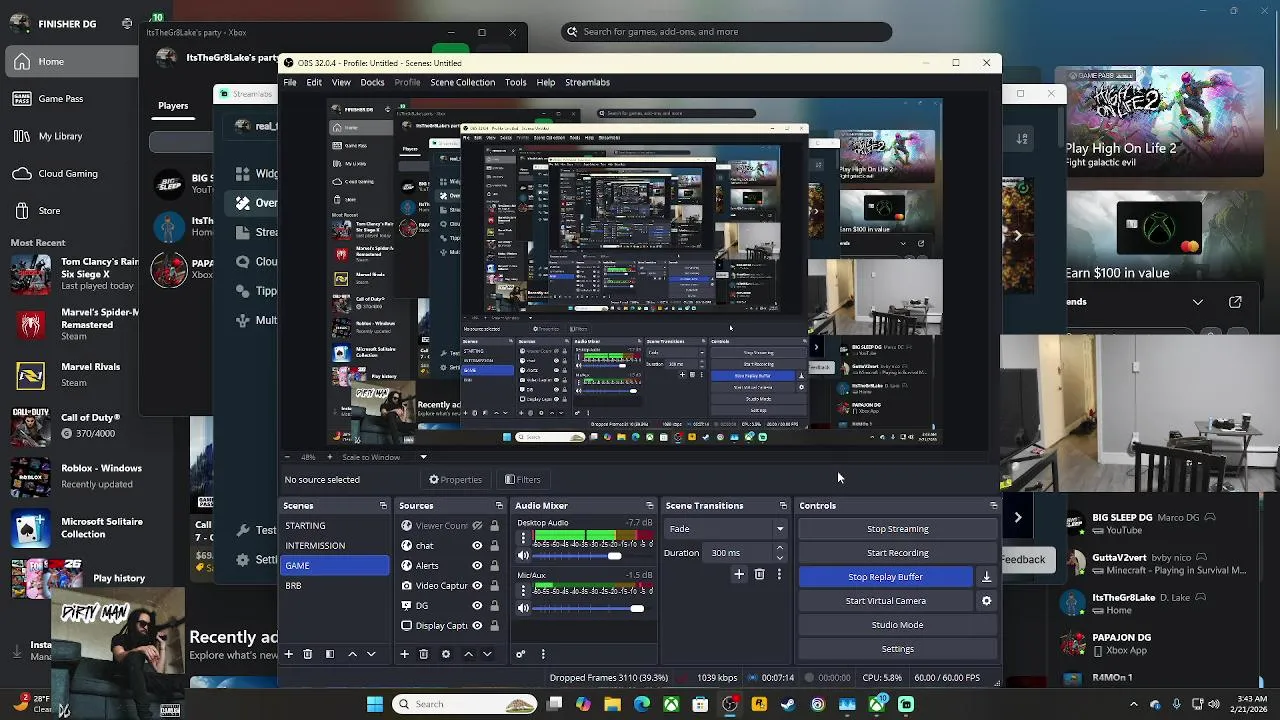Viewport: 1280px width, 720px height.
Task: Hide the DG source
Action: pos(477,606)
